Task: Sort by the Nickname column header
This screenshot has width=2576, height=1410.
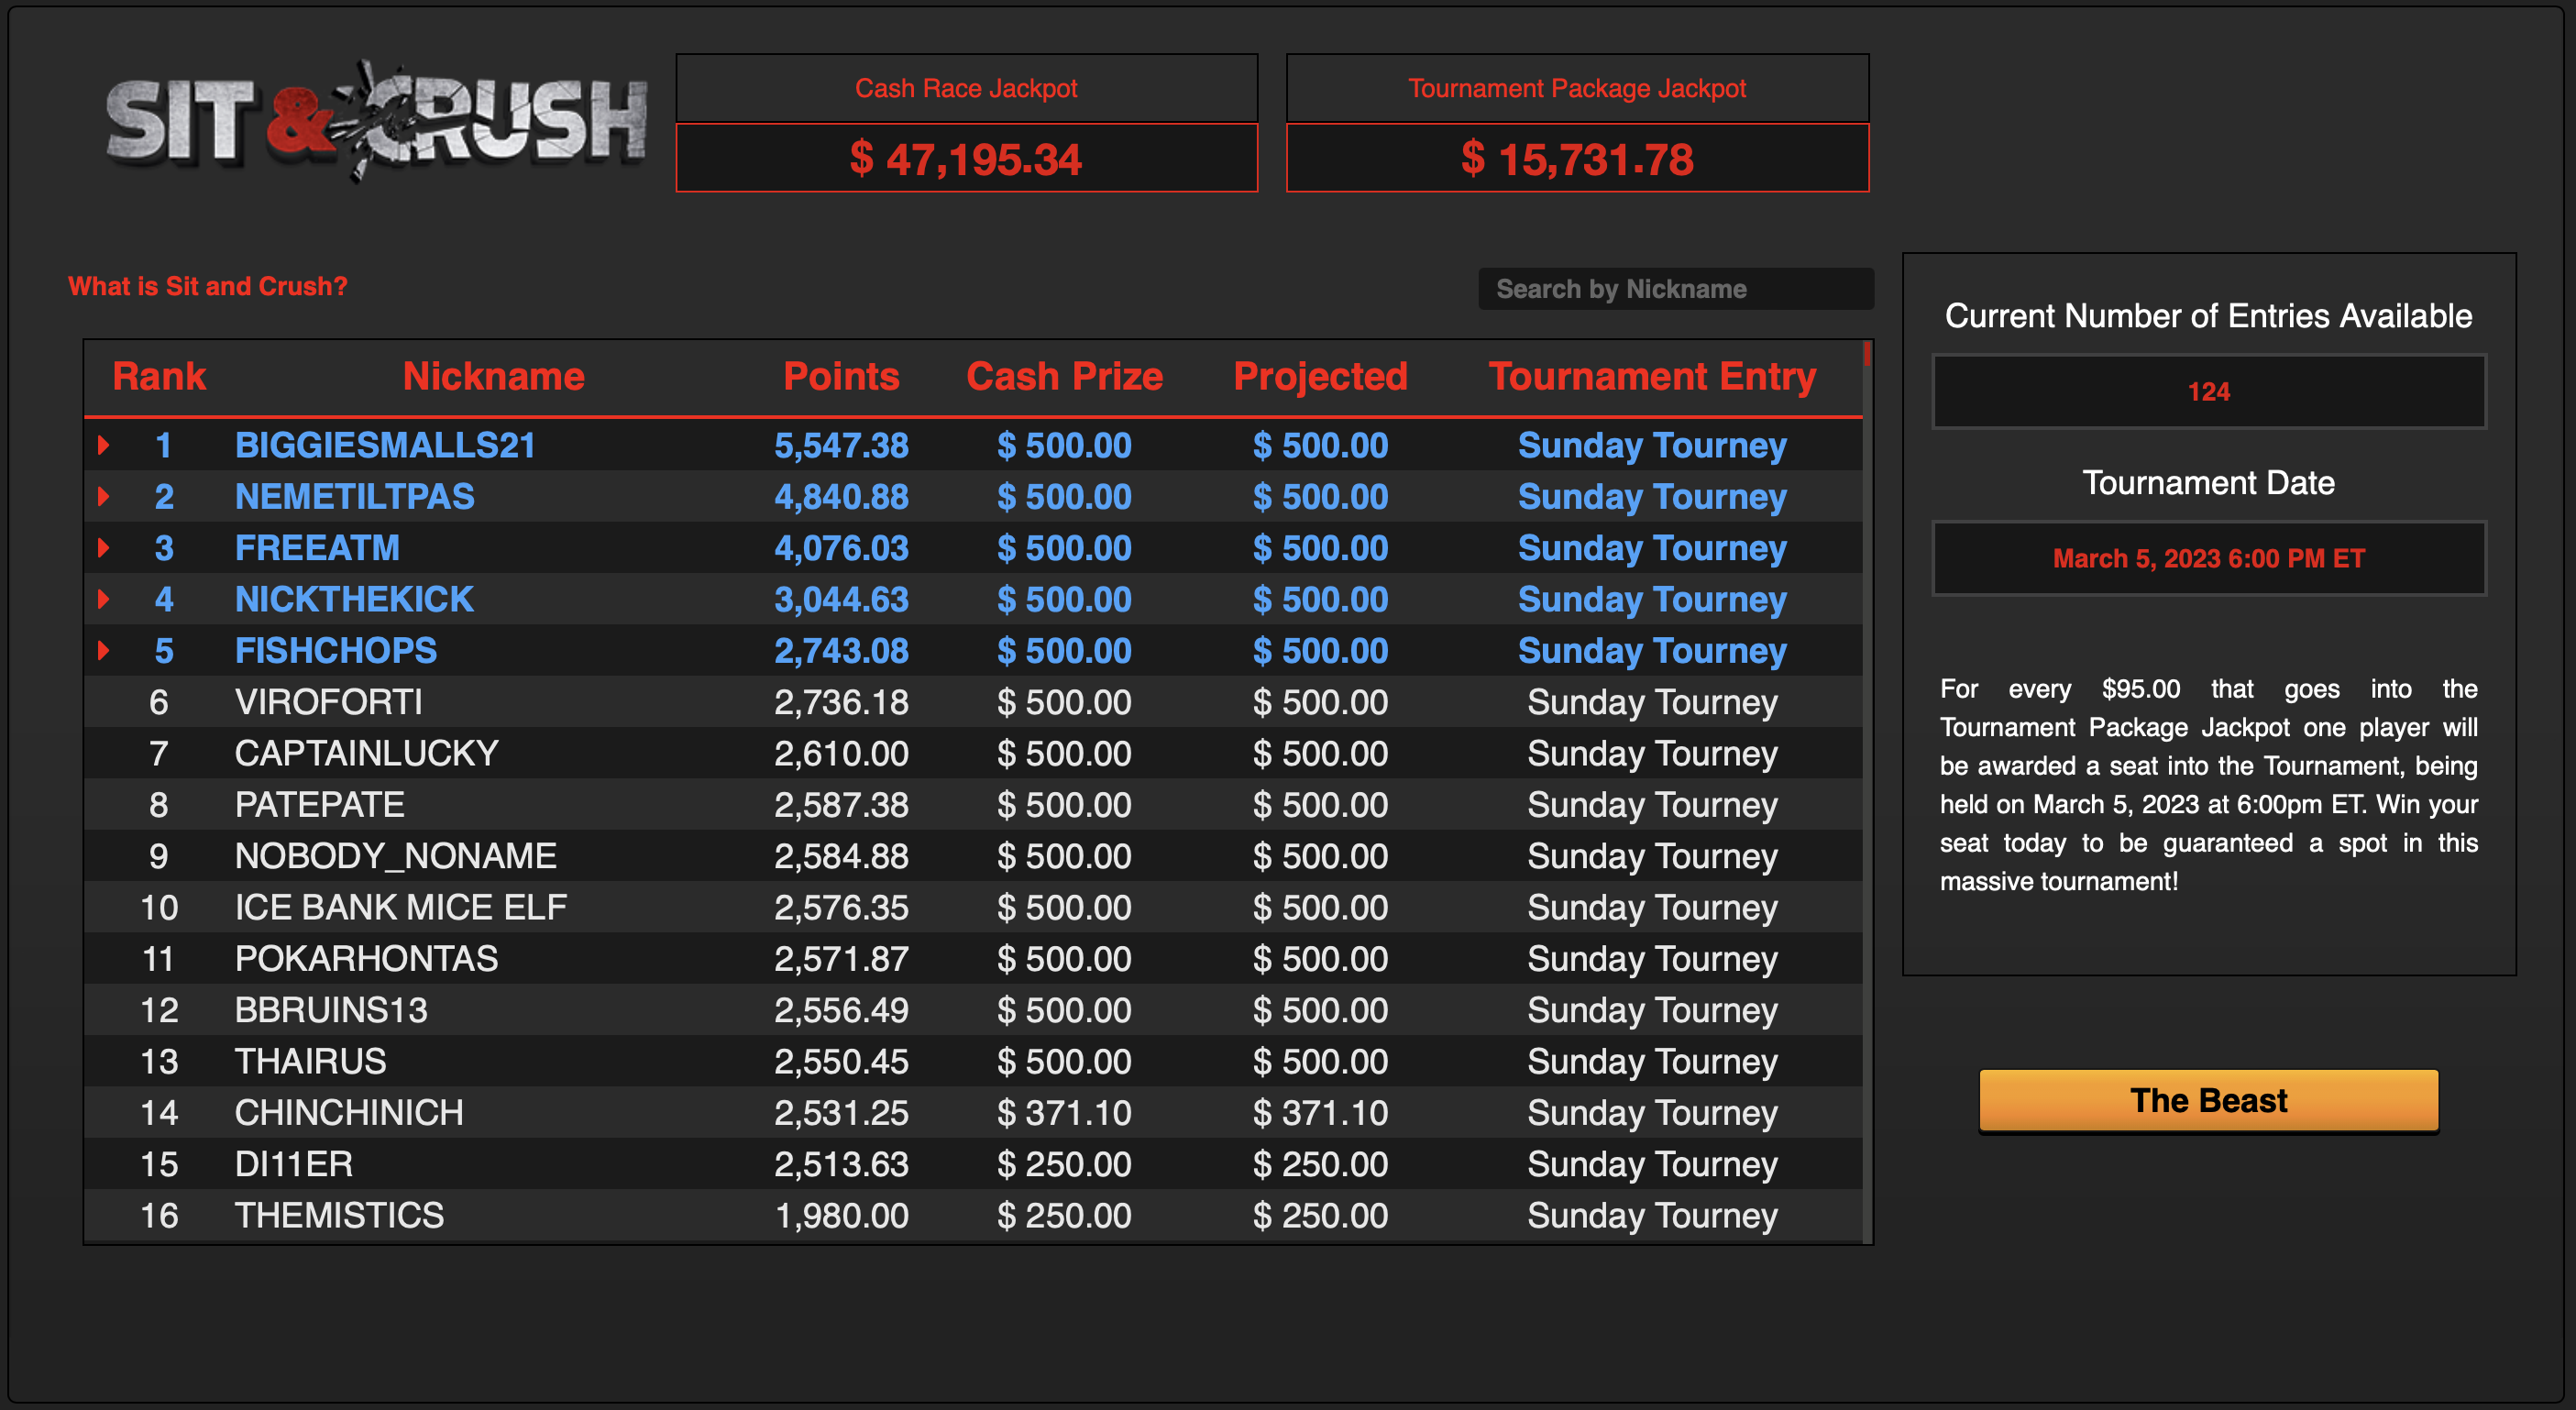Action: click(x=493, y=377)
